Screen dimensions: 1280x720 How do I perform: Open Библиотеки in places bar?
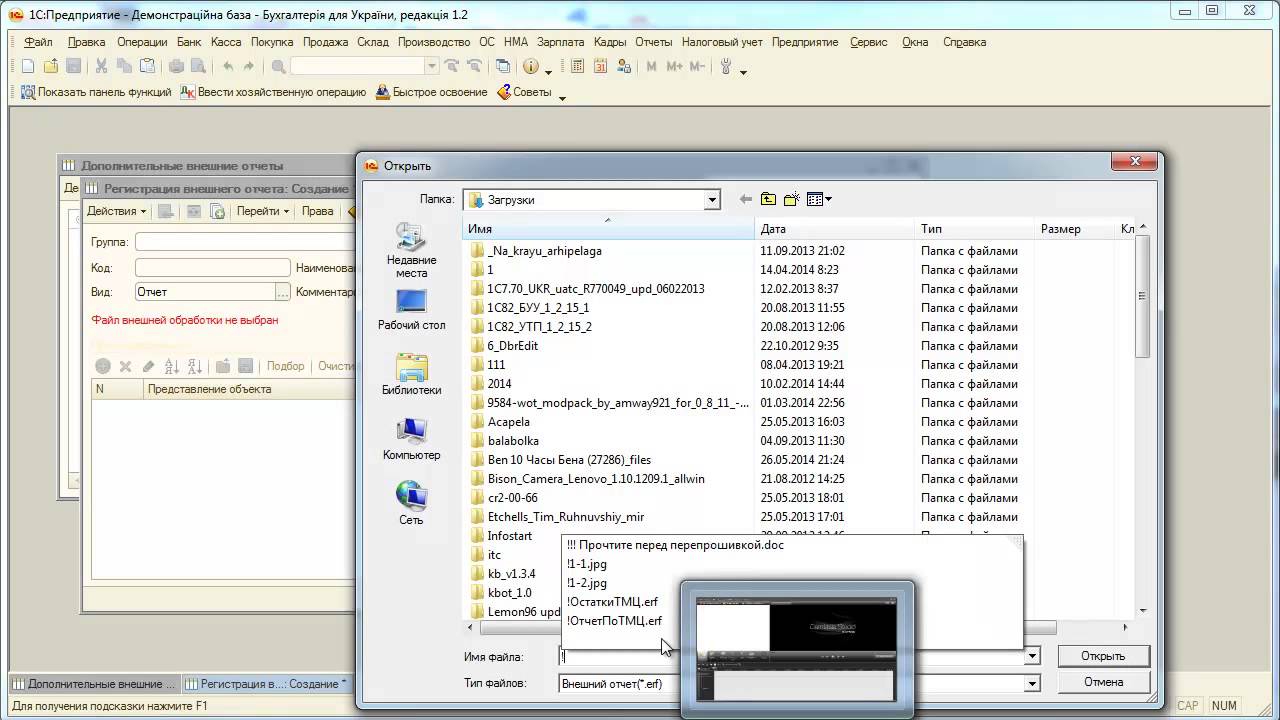tap(411, 375)
